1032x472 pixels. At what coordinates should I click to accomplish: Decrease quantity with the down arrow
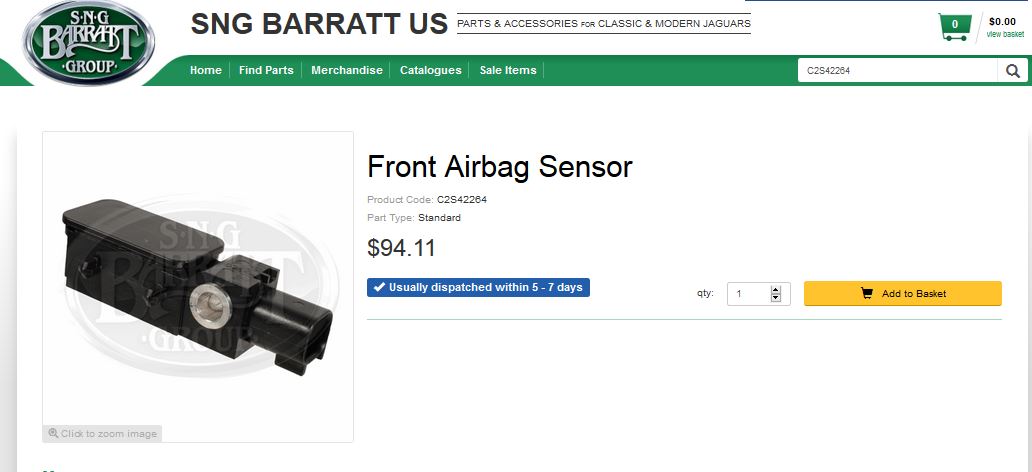[775, 298]
